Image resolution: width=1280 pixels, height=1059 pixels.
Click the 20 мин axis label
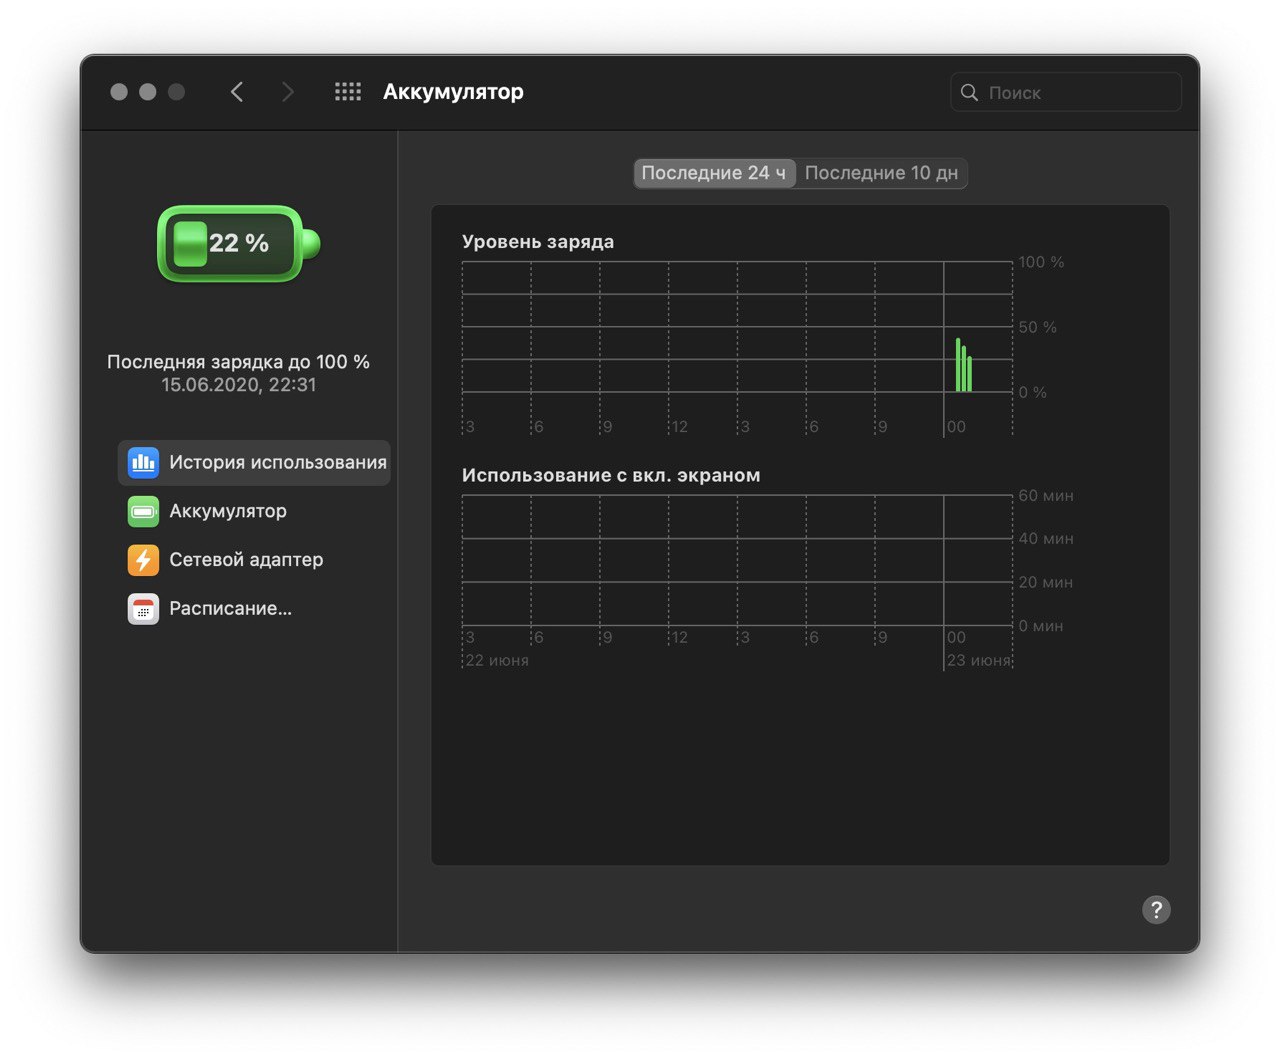1046,582
